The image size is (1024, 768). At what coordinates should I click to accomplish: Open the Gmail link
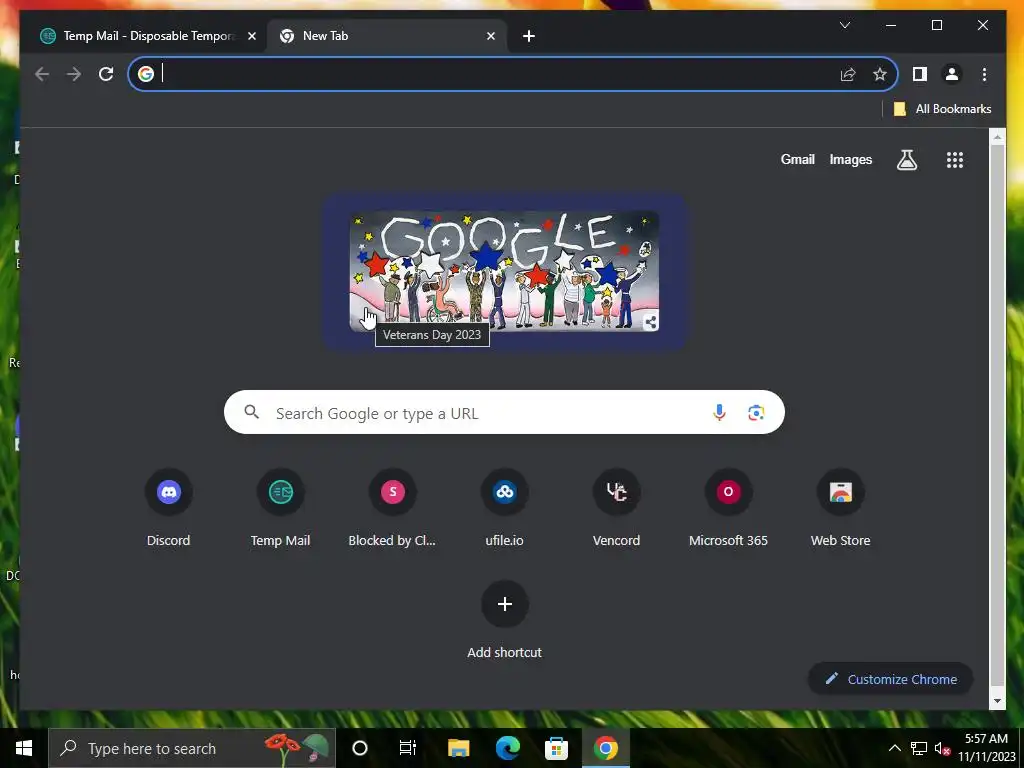click(x=797, y=159)
